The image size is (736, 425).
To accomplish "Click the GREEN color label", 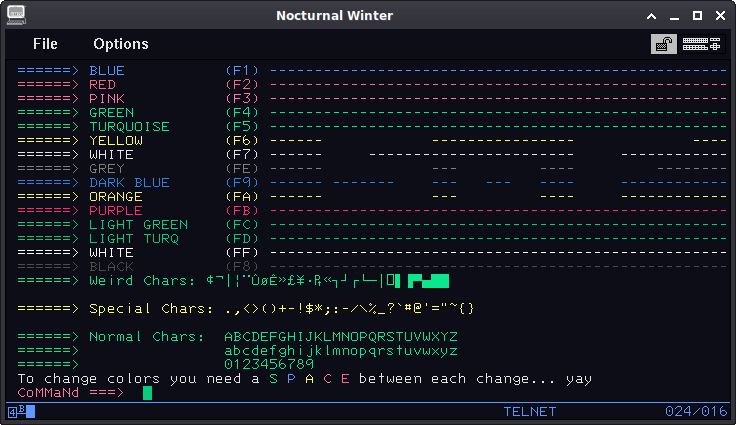I will 112,113.
